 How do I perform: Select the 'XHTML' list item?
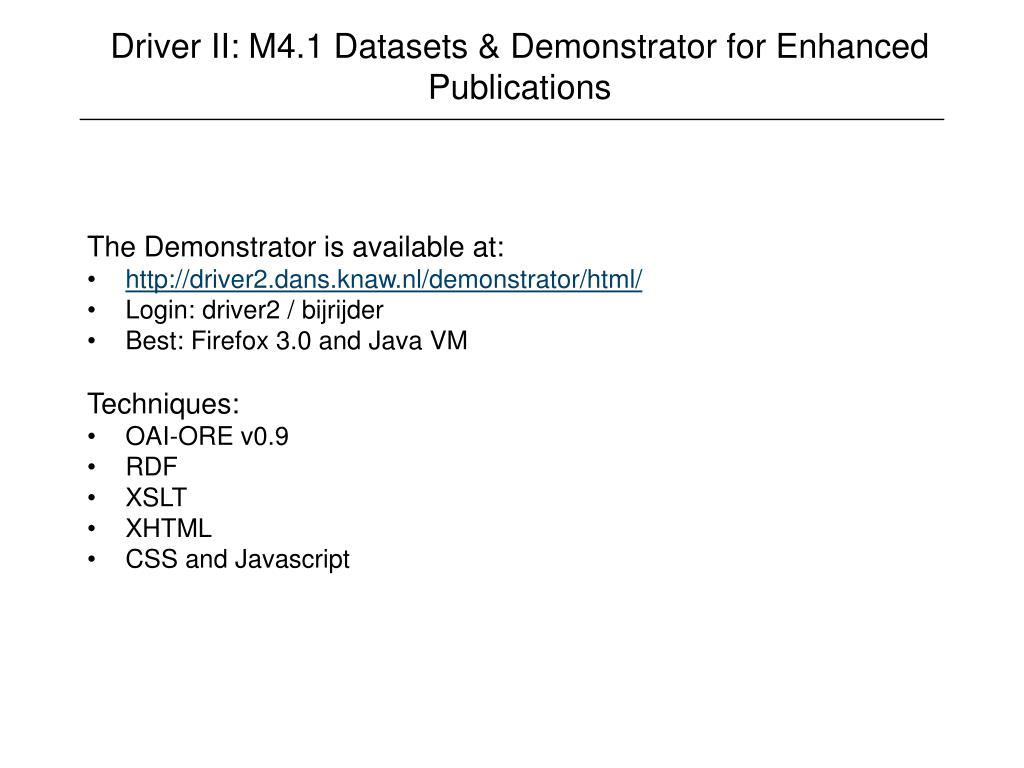[x=168, y=528]
